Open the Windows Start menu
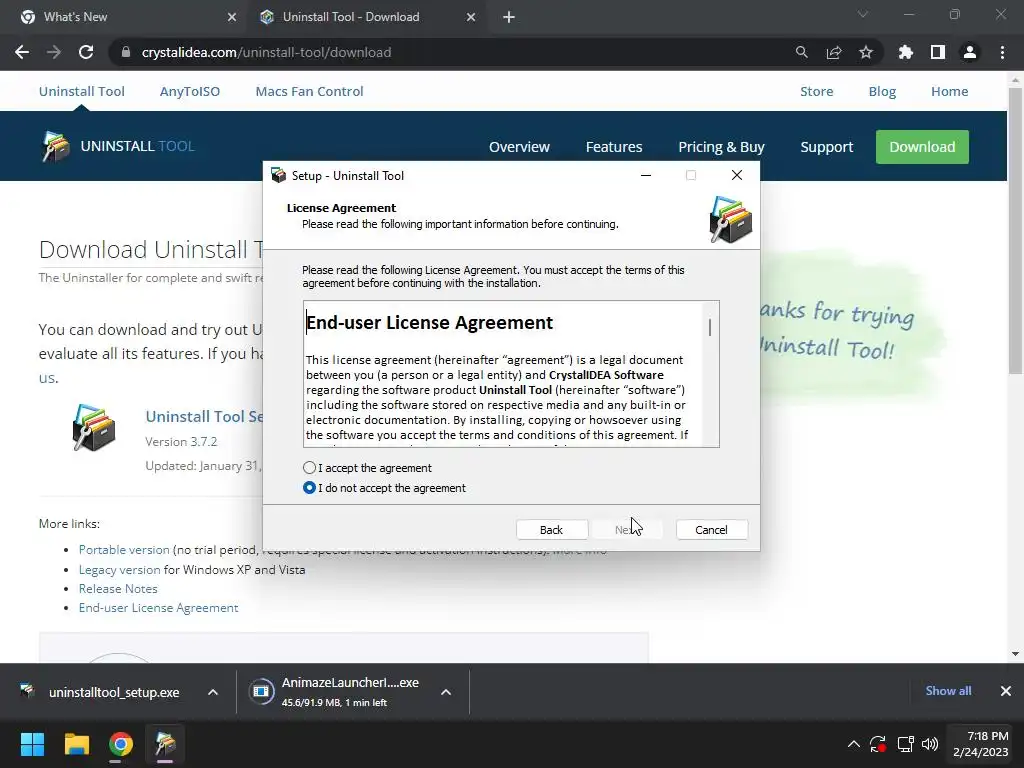This screenshot has height=768, width=1024. coord(32,744)
